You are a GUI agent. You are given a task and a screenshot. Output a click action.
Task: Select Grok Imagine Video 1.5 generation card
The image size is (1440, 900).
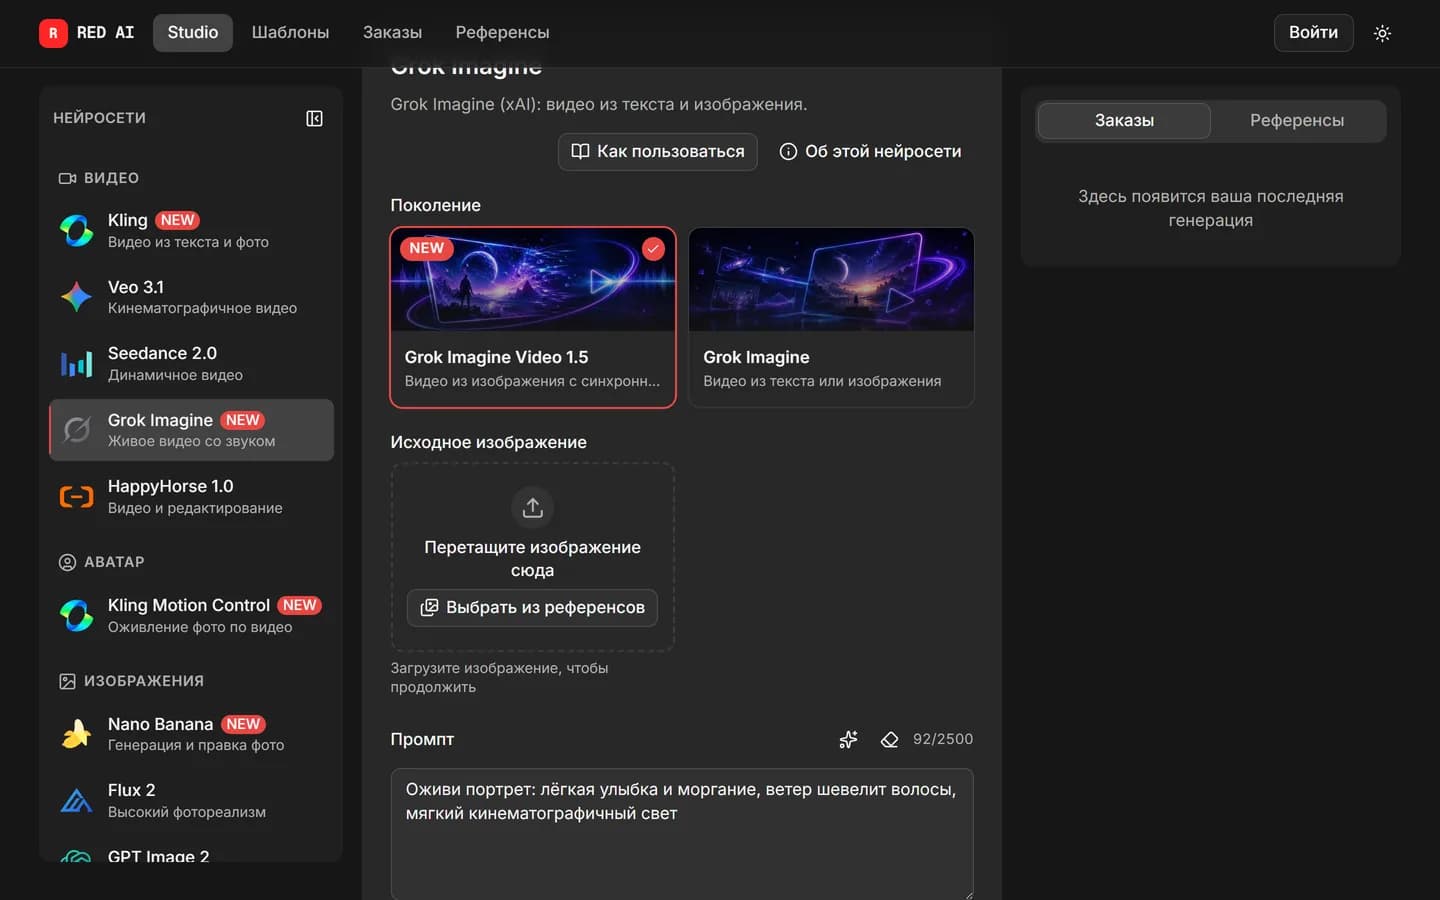(533, 317)
